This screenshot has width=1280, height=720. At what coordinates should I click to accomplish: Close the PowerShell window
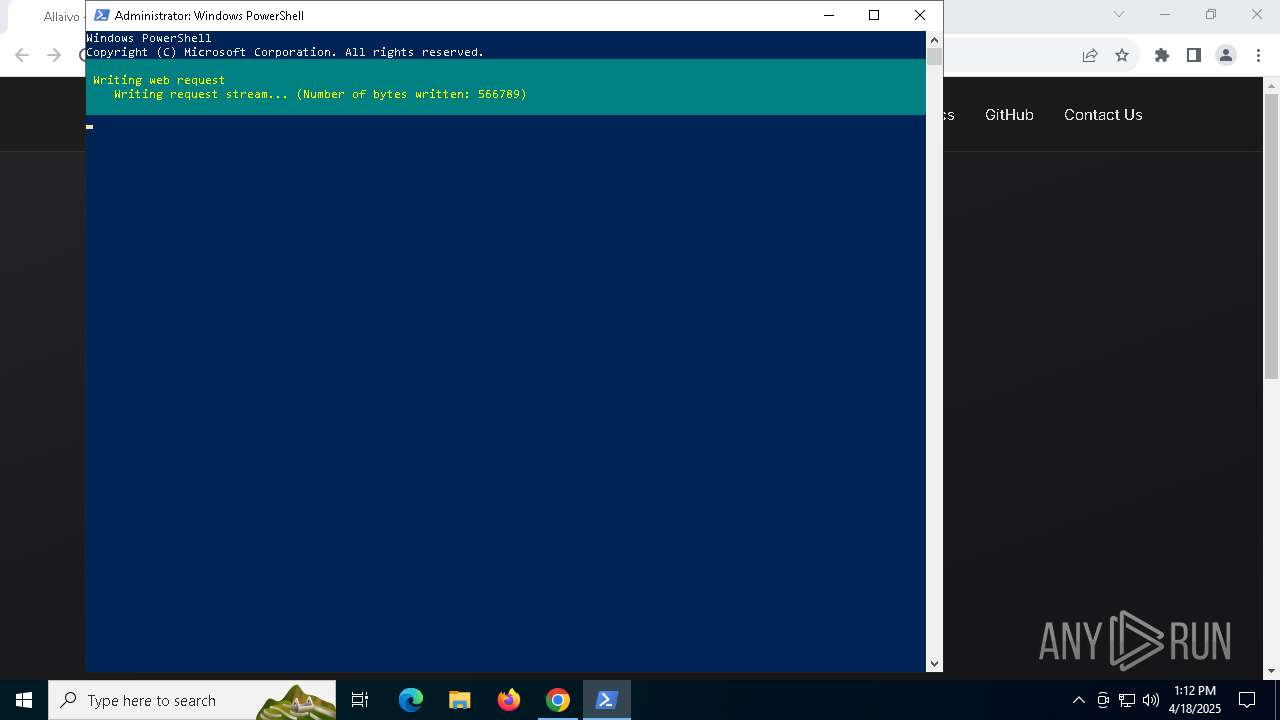coord(920,15)
